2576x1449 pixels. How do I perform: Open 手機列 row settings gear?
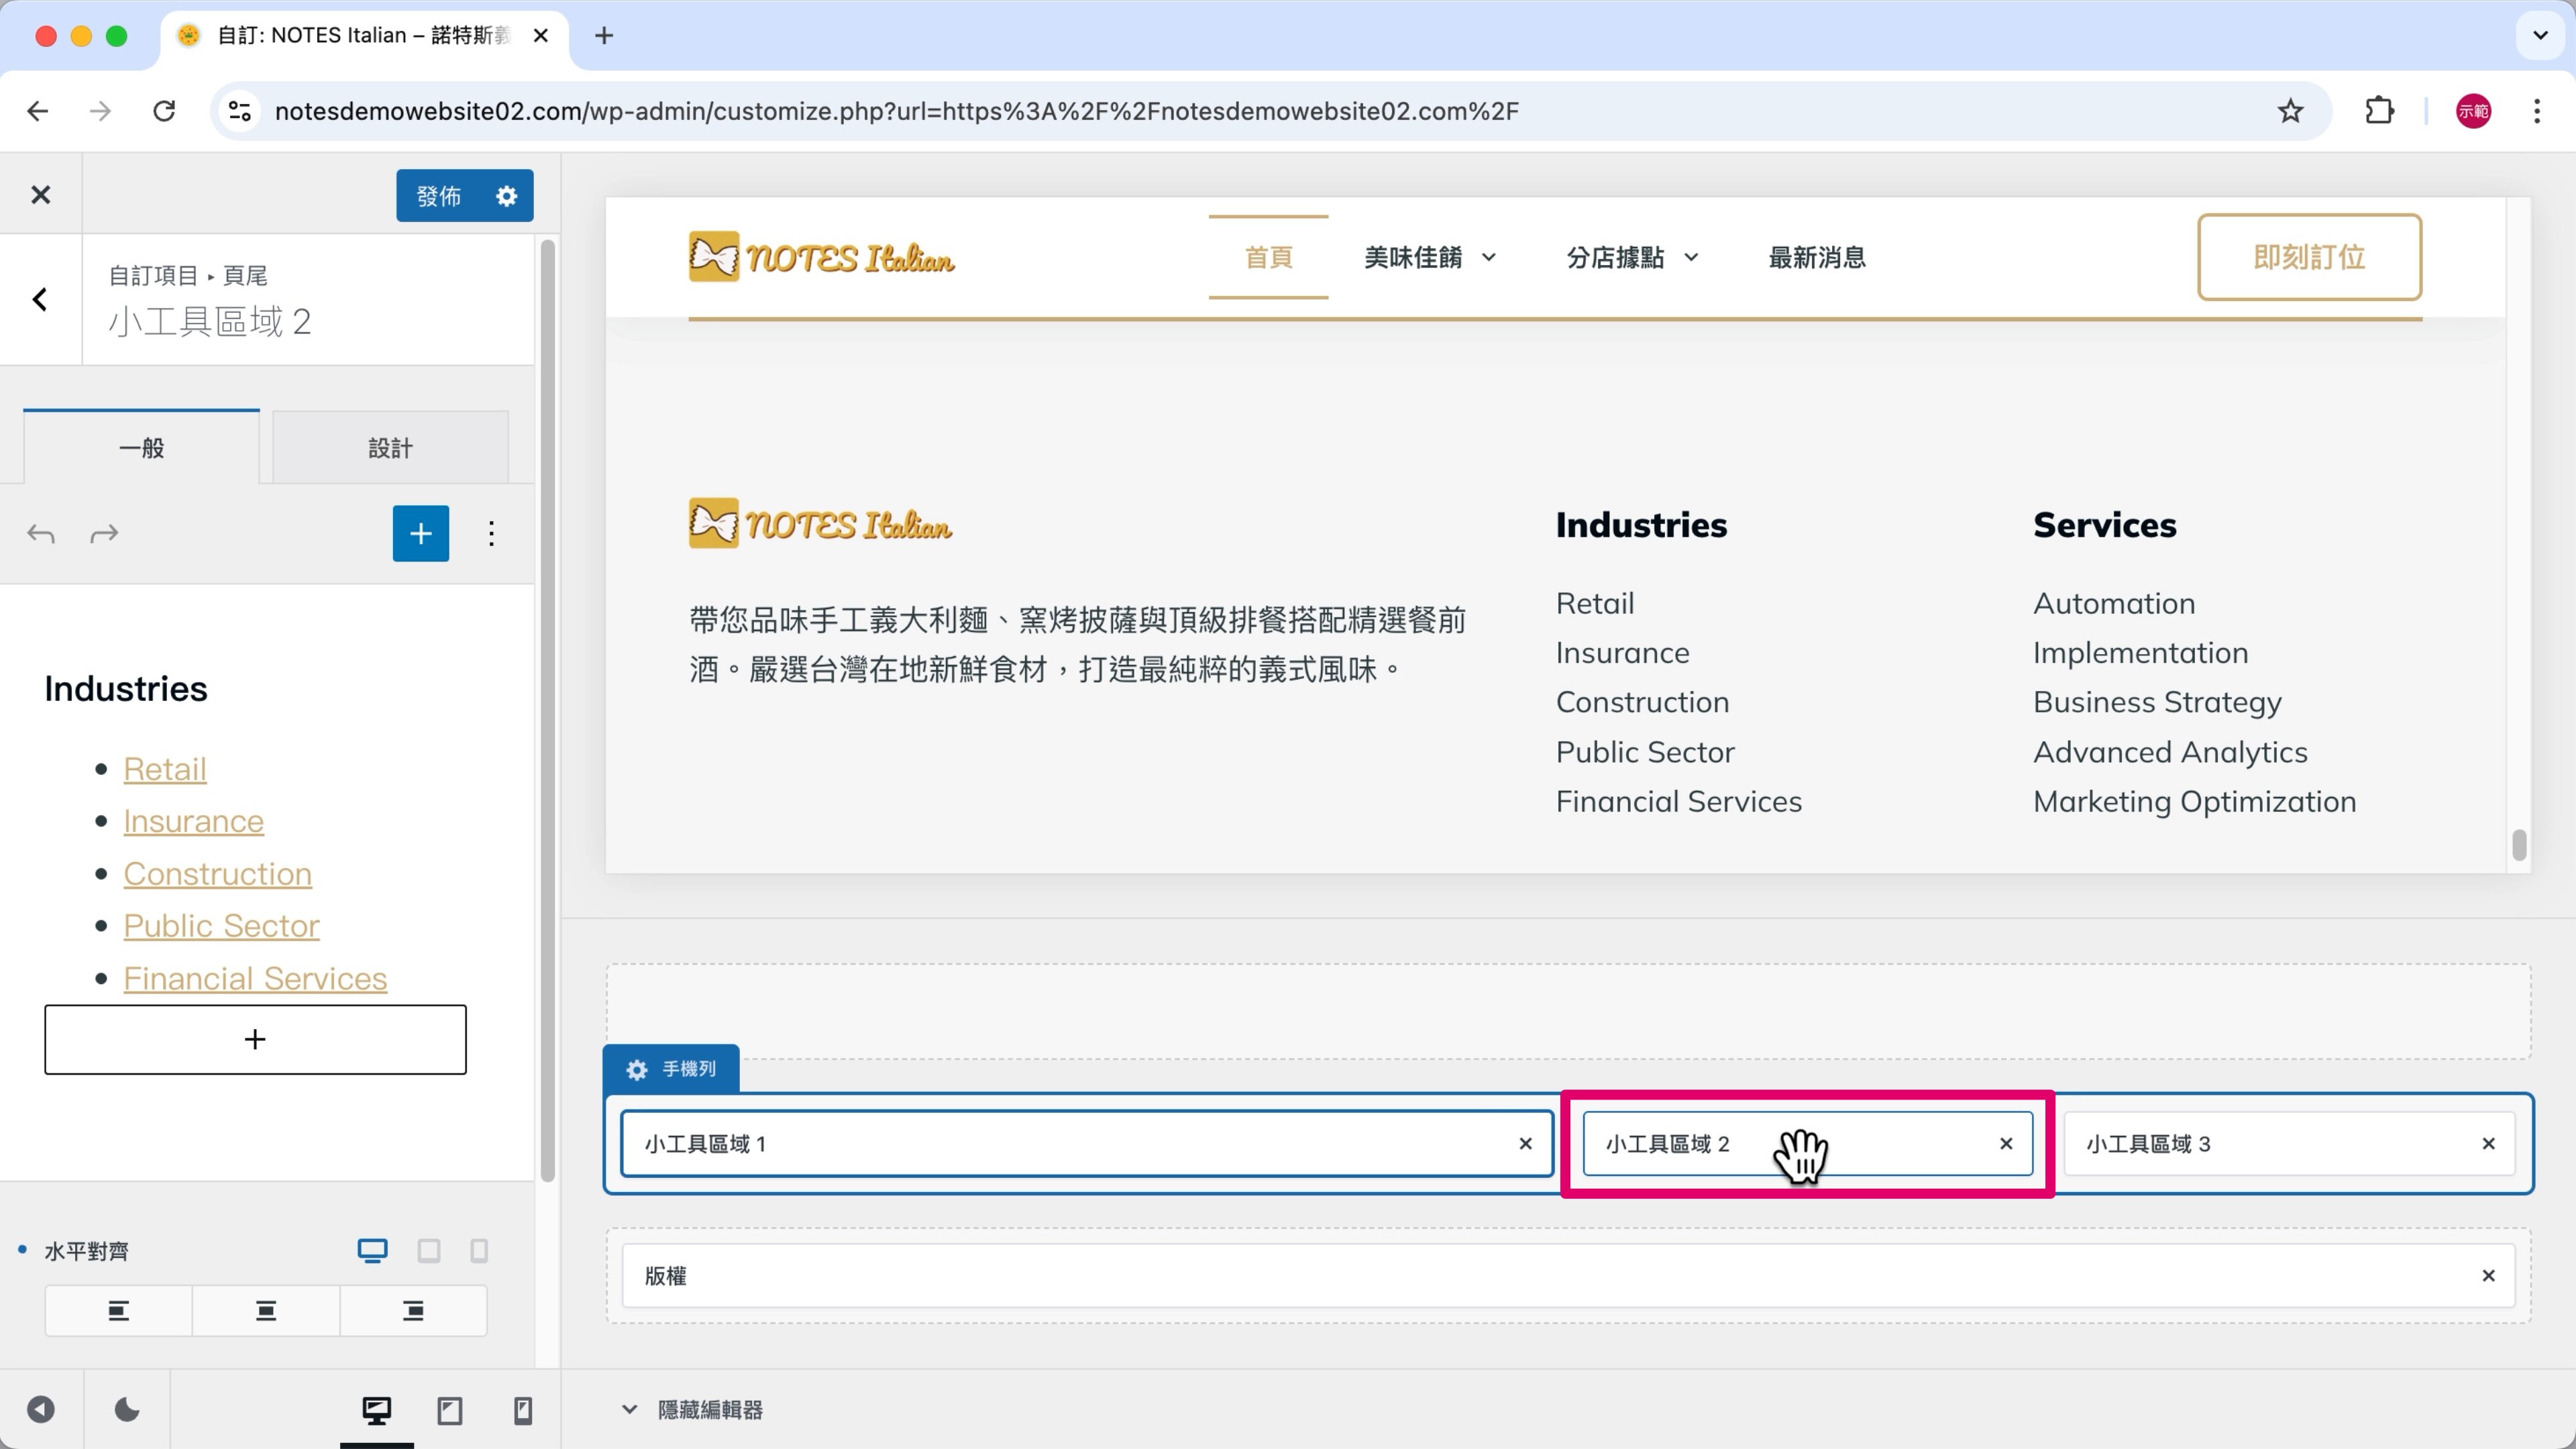click(637, 1069)
